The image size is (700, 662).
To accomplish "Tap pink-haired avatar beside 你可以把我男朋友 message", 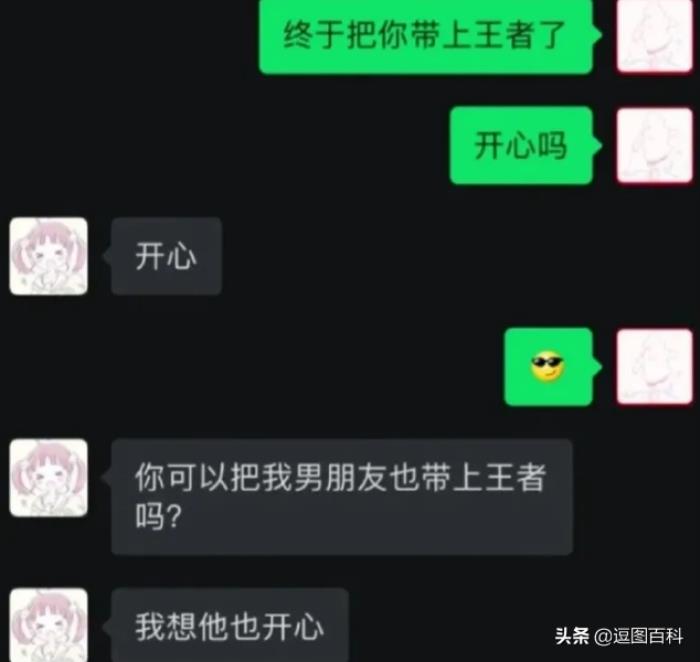I will (x=49, y=478).
